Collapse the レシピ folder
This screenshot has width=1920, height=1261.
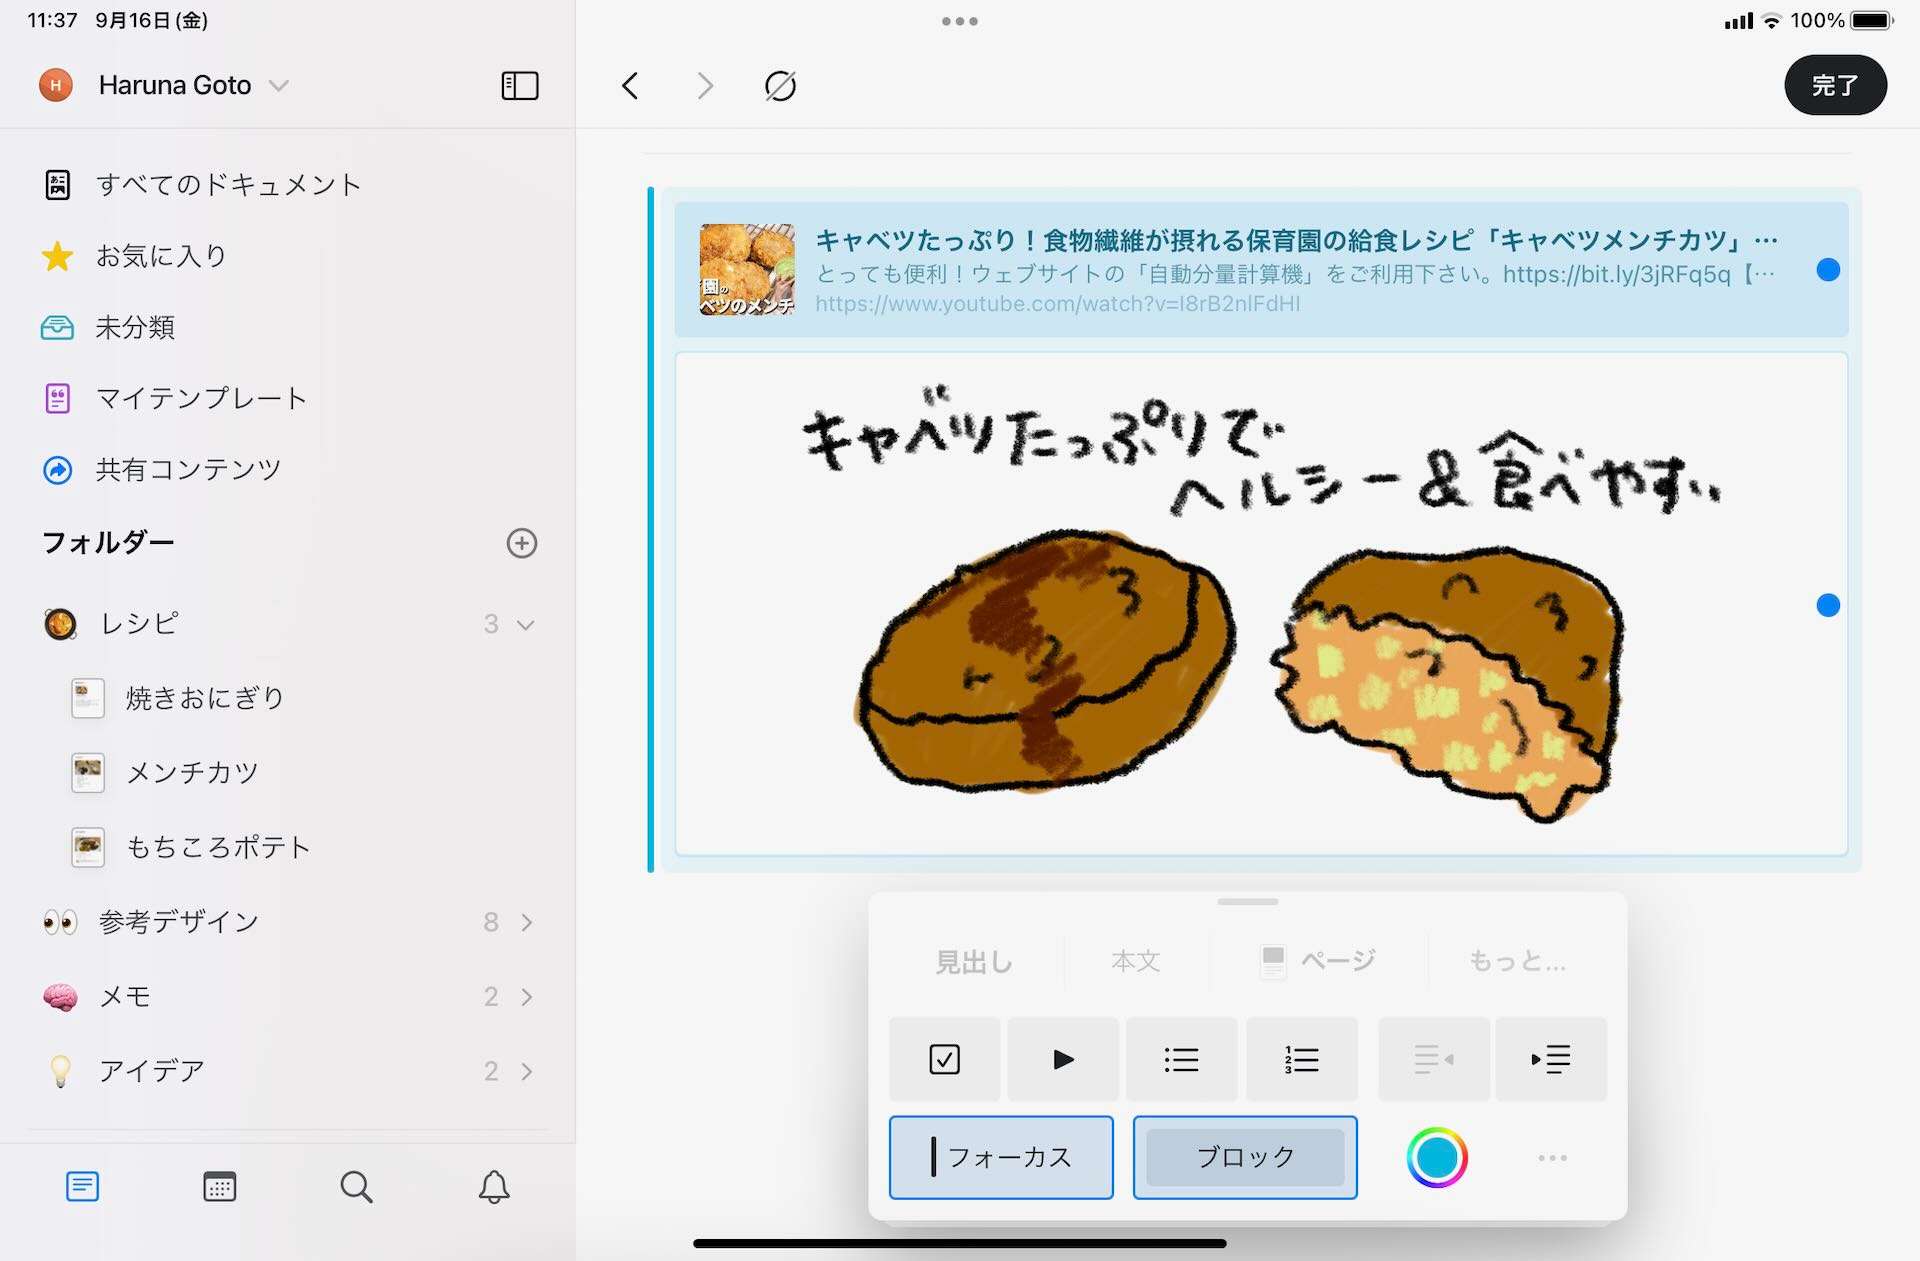tap(525, 624)
